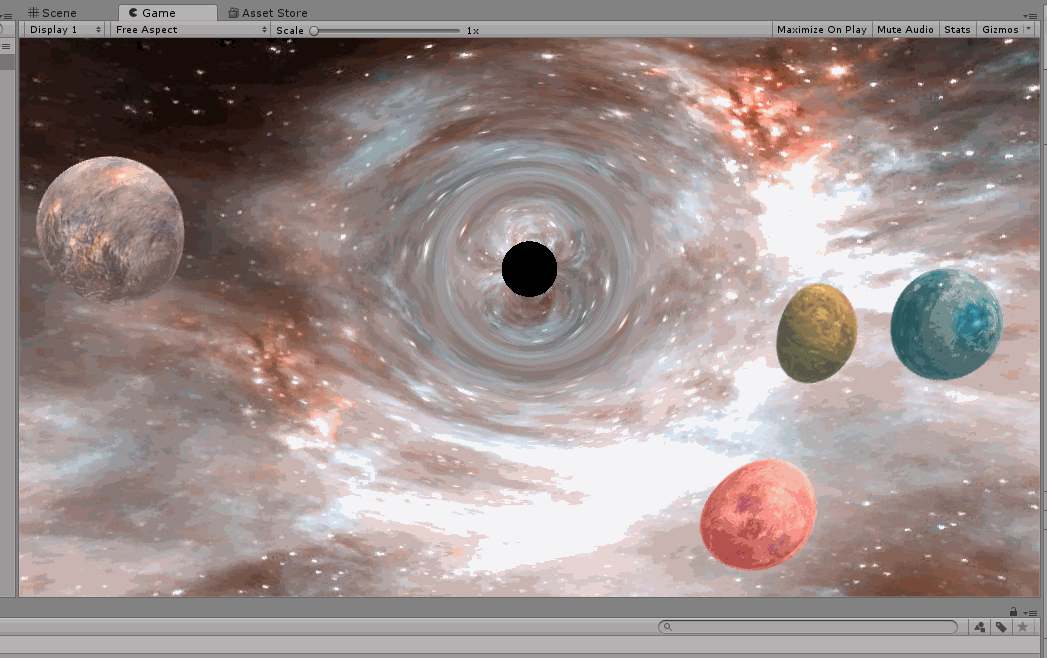Switch to the Scene tab
The height and width of the screenshot is (658, 1047).
pyautogui.click(x=52, y=13)
